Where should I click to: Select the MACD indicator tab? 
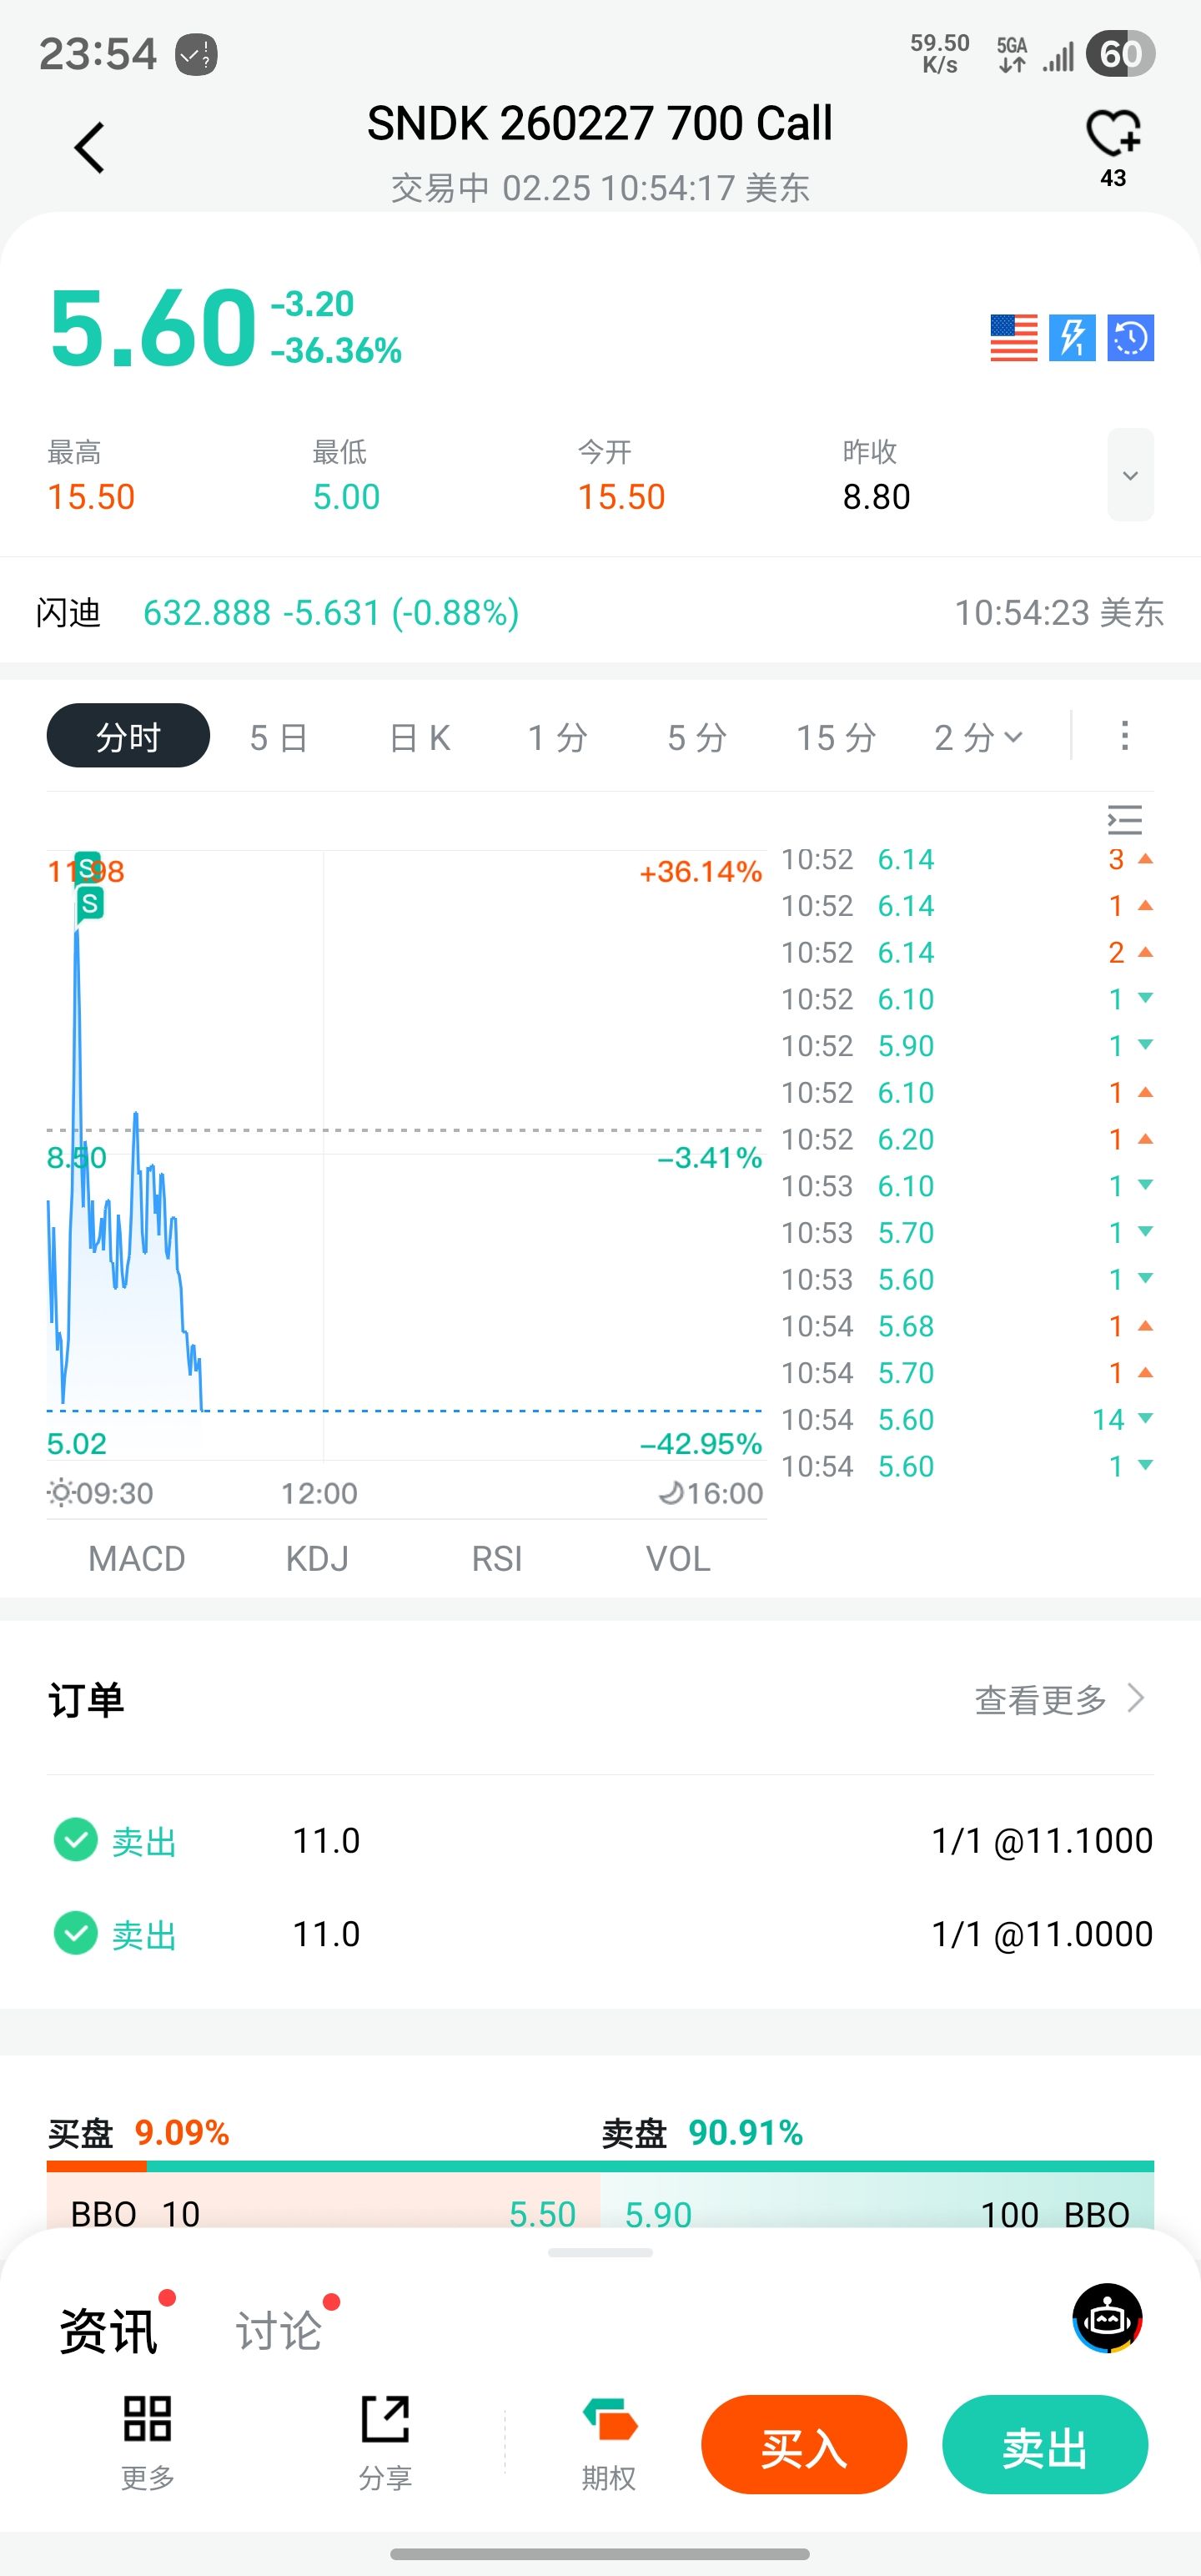pyautogui.click(x=137, y=1558)
